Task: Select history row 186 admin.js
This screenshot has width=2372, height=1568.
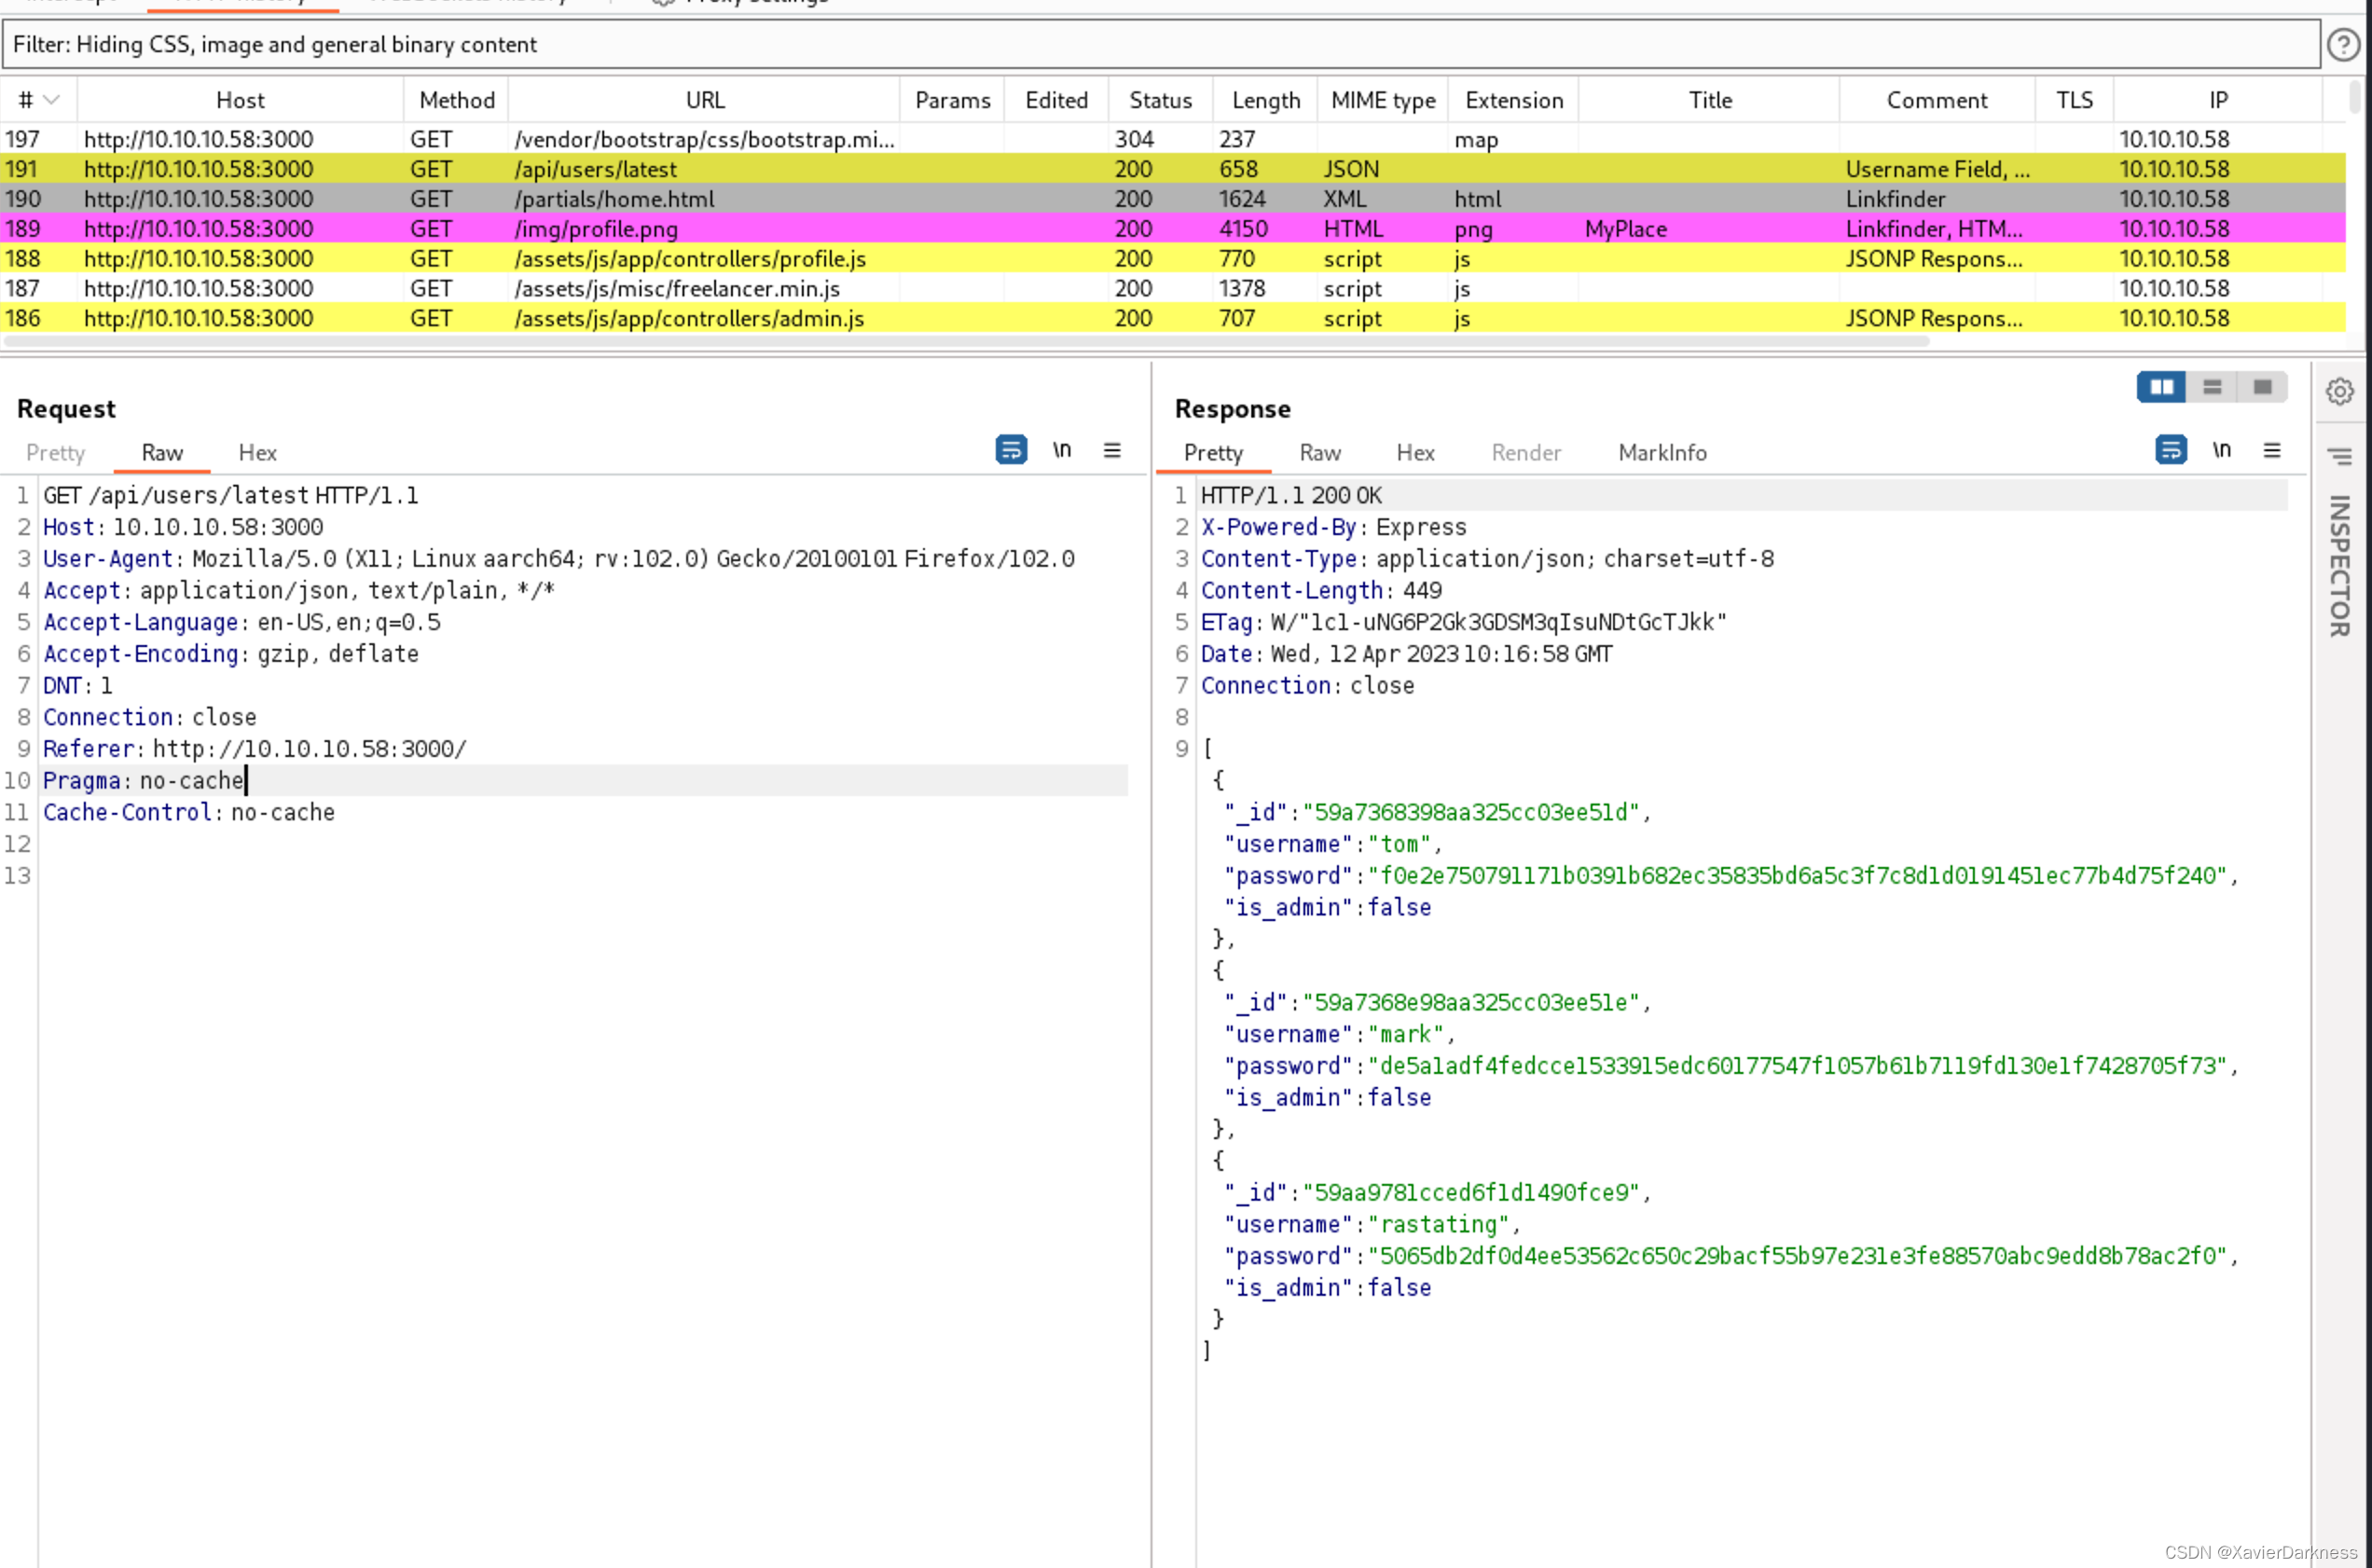Action: tap(1173, 319)
